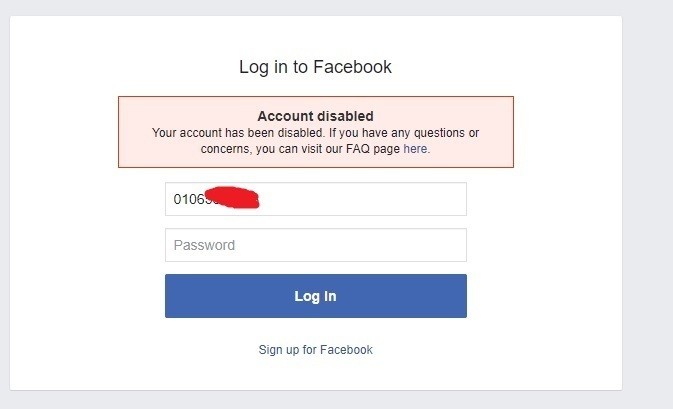Click the phone number field starting with 0106
This screenshot has width=673, height=409.
315,199
